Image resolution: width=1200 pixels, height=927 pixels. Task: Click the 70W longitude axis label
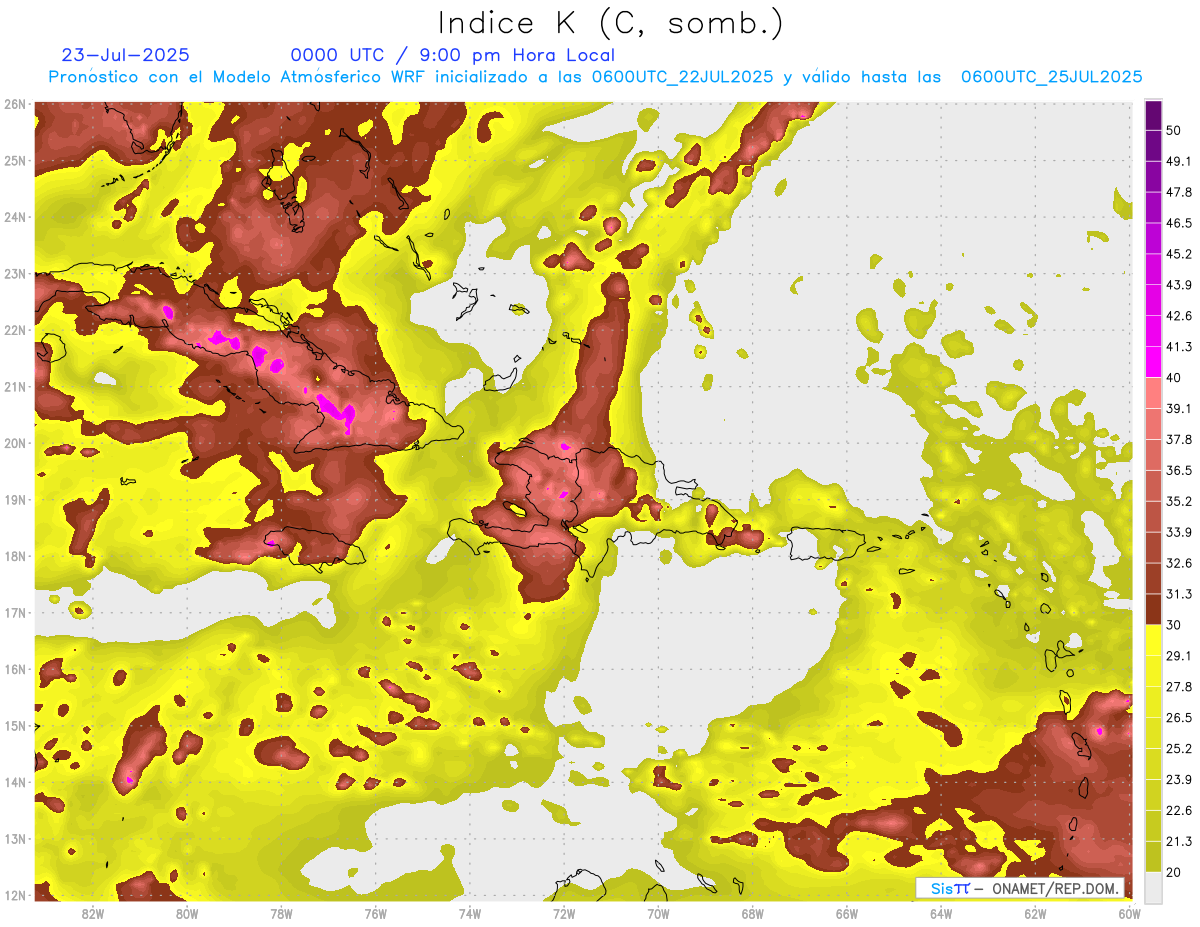click(x=658, y=913)
